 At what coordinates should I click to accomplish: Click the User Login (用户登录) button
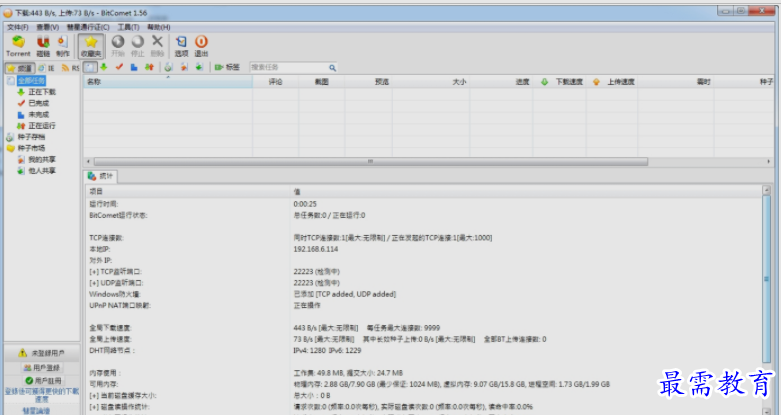40,367
